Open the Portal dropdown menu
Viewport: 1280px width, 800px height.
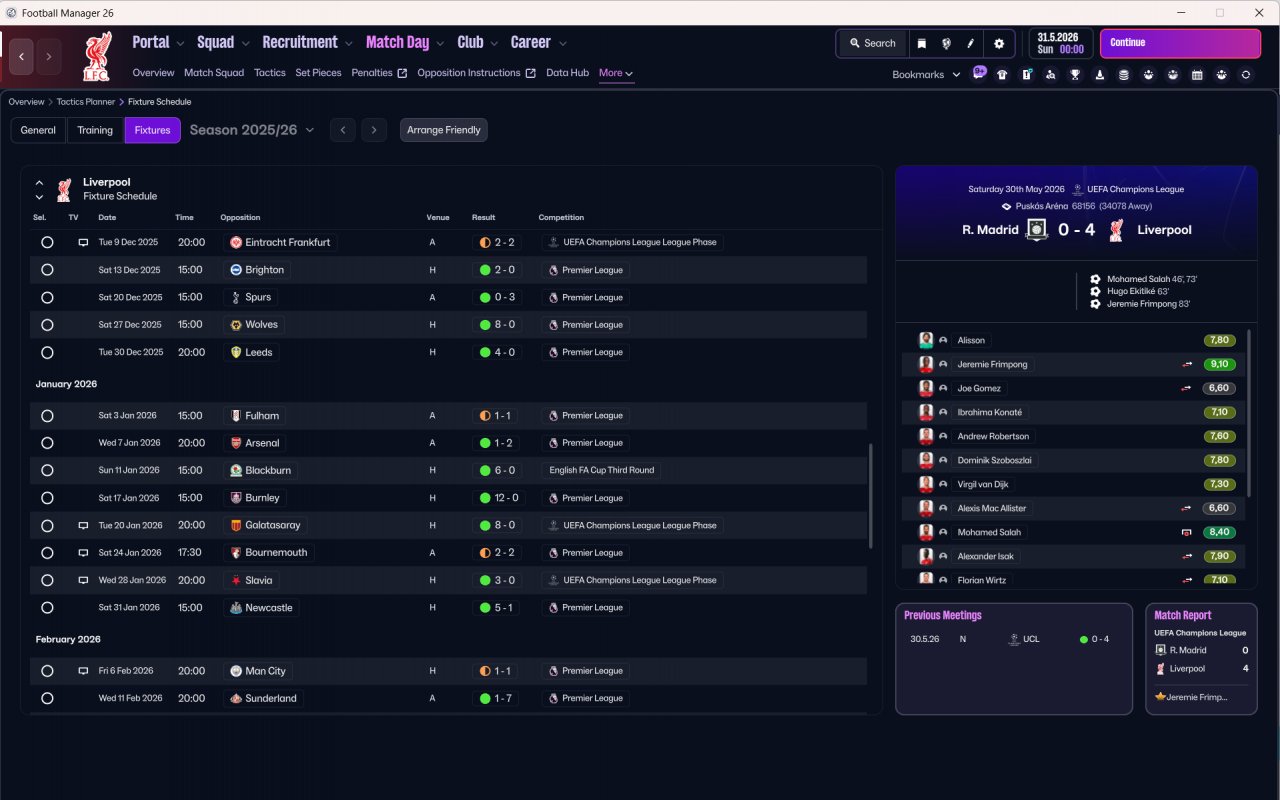(159, 43)
